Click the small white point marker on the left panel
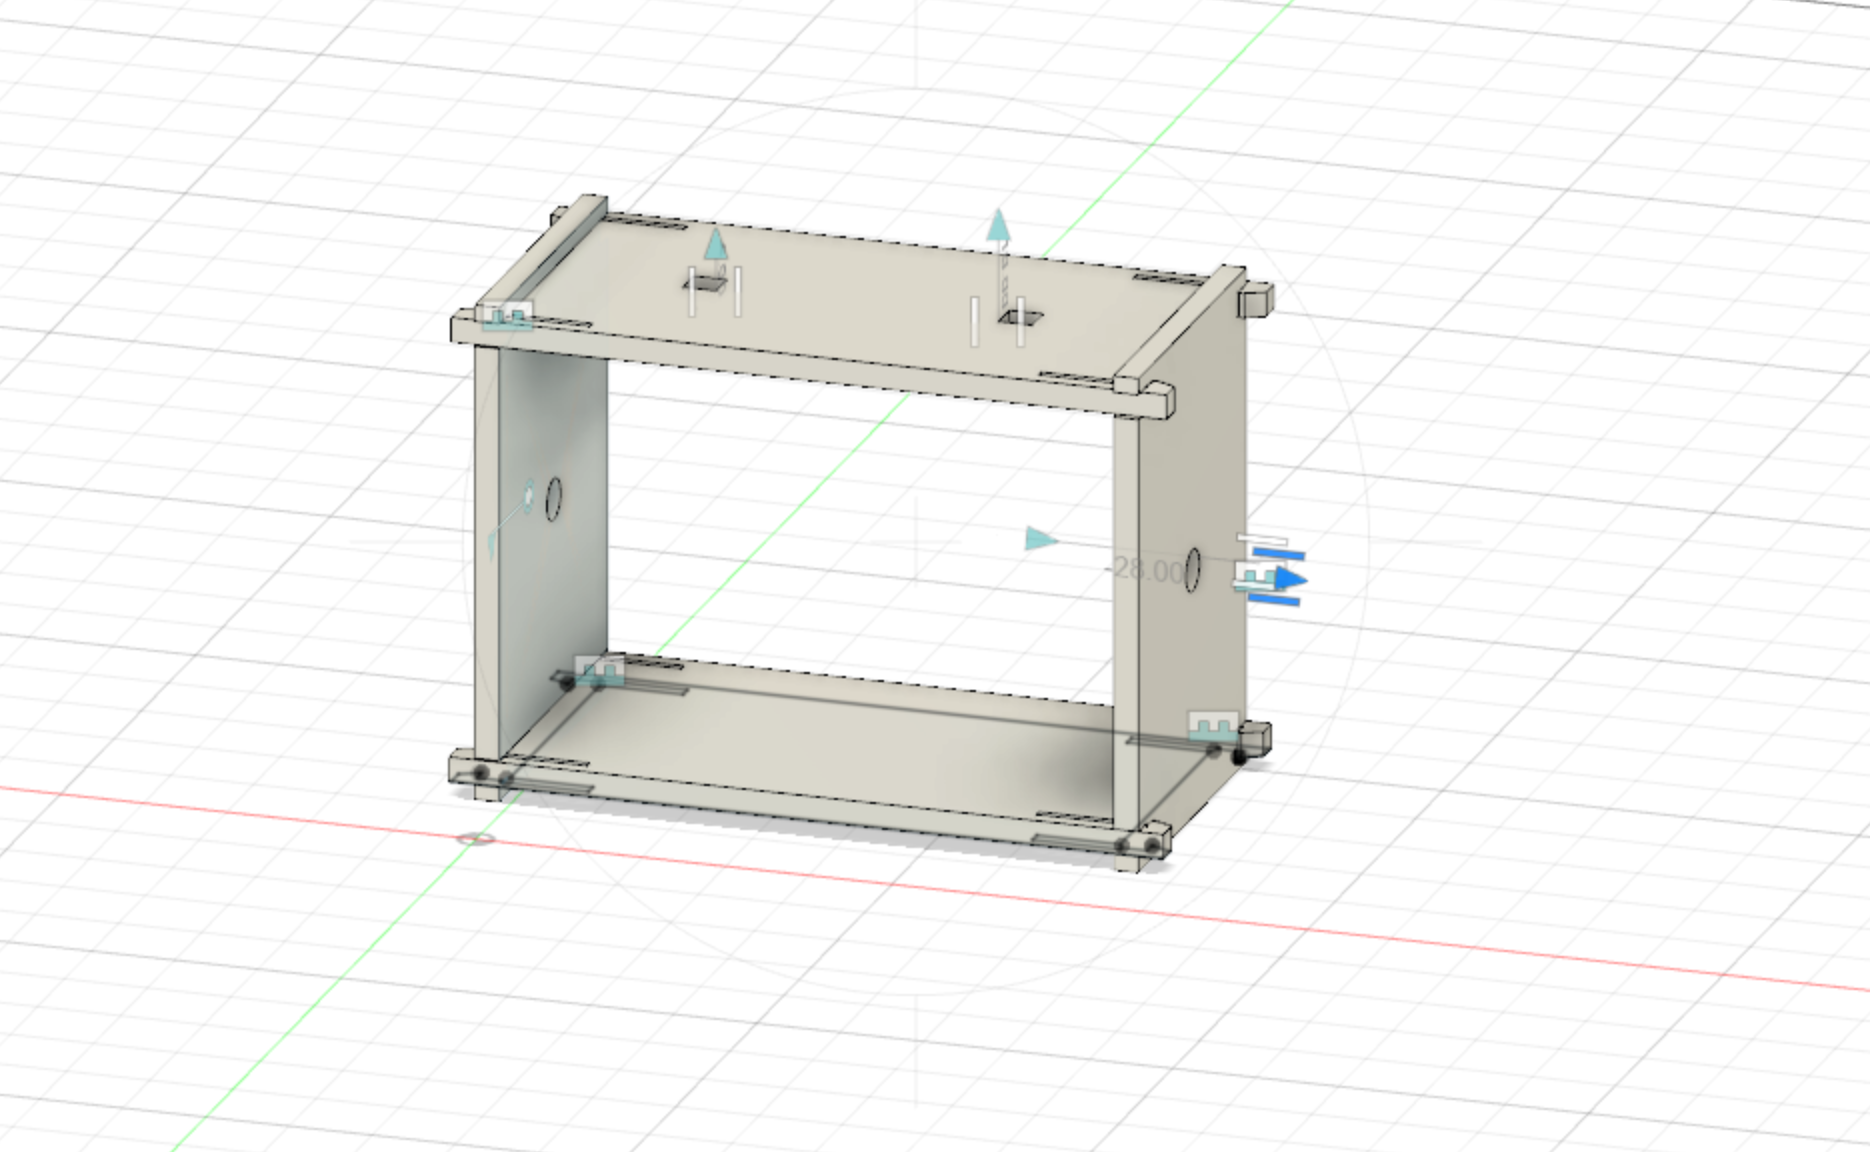This screenshot has width=1870, height=1152. (x=528, y=495)
